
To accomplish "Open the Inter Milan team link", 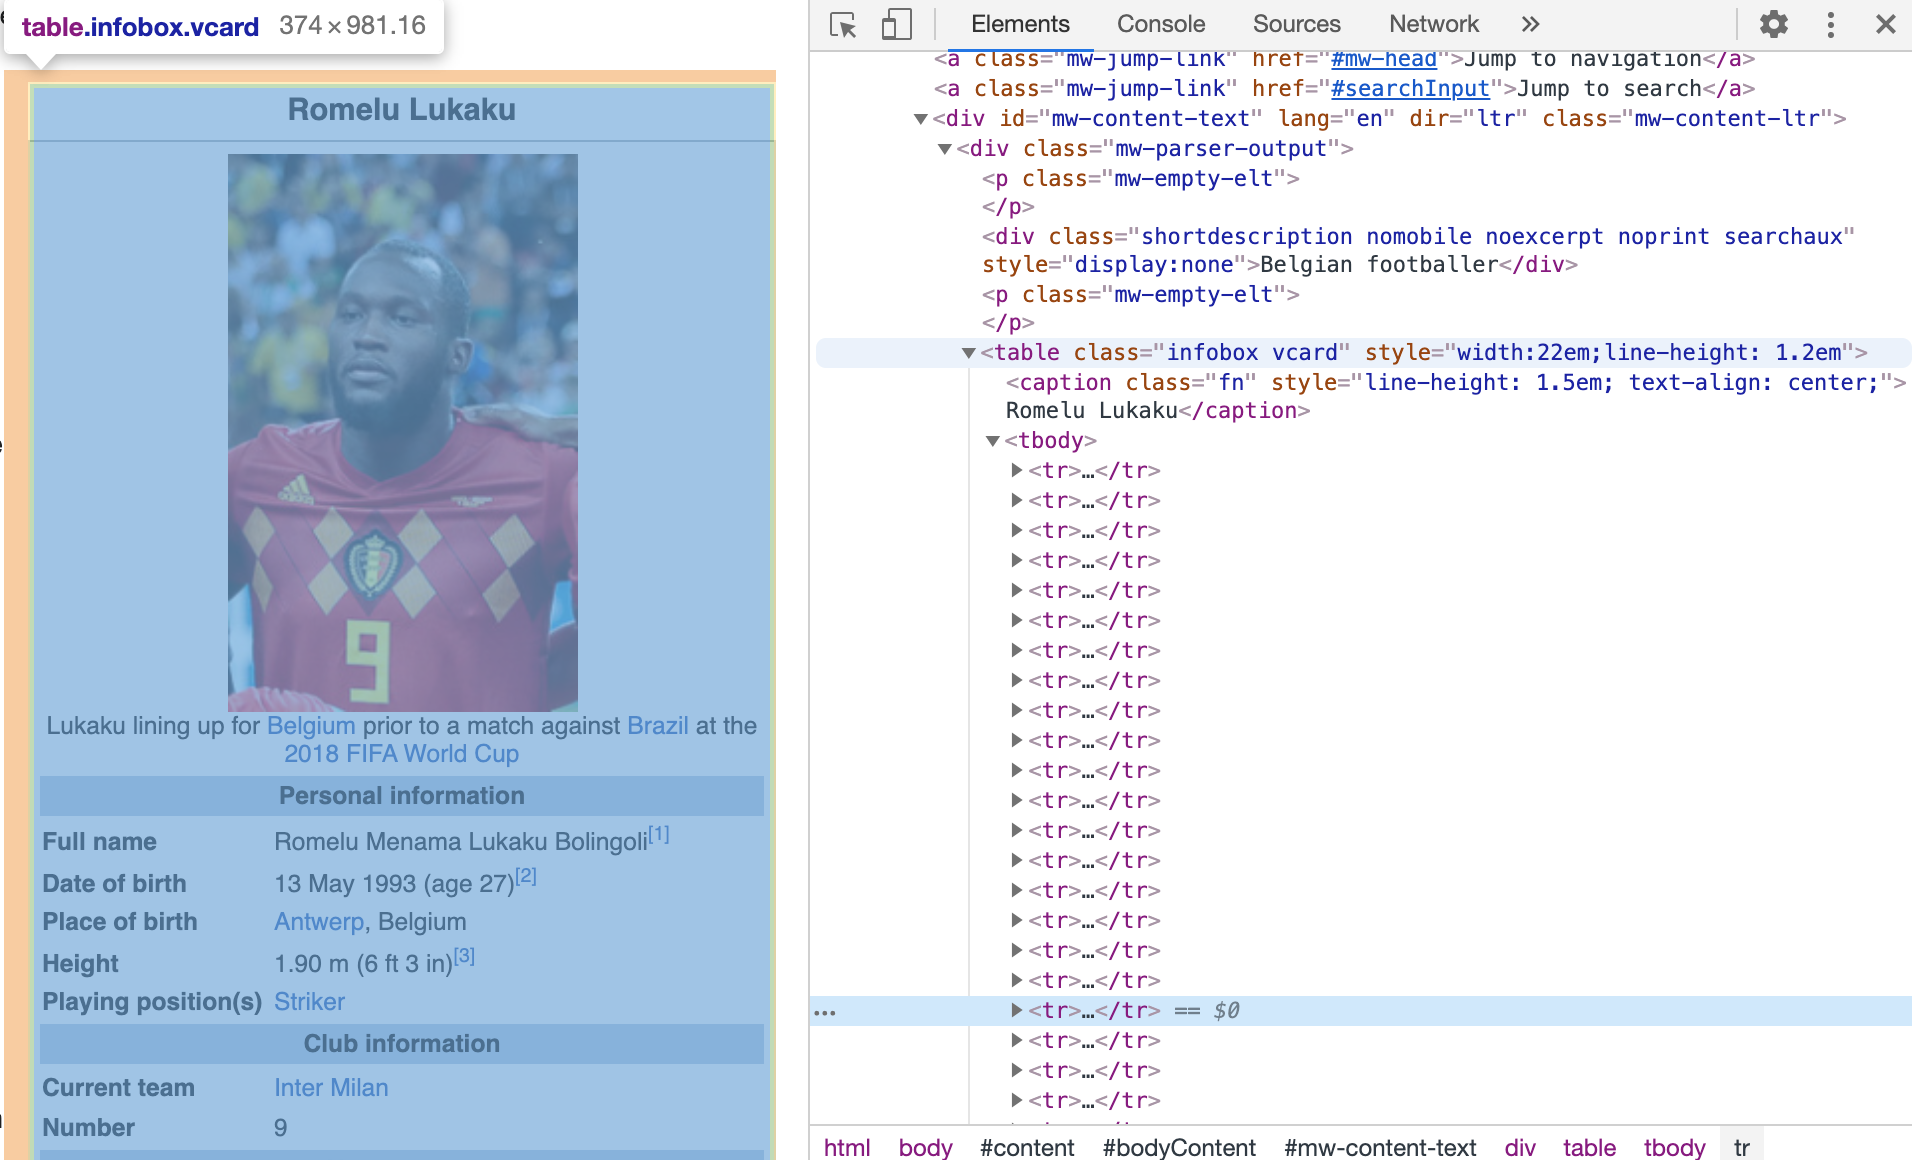I will coord(331,1088).
